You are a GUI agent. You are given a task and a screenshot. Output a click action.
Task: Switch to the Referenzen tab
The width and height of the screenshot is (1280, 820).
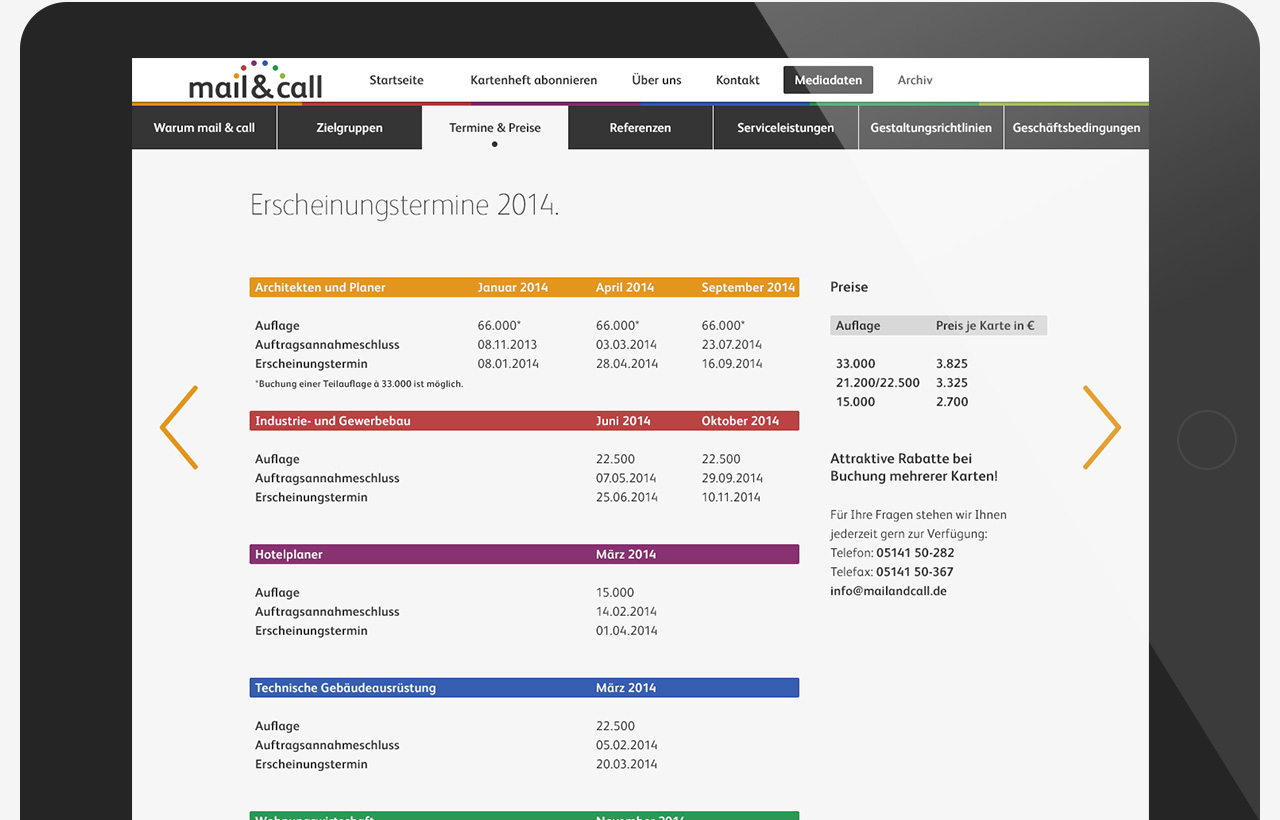(640, 128)
